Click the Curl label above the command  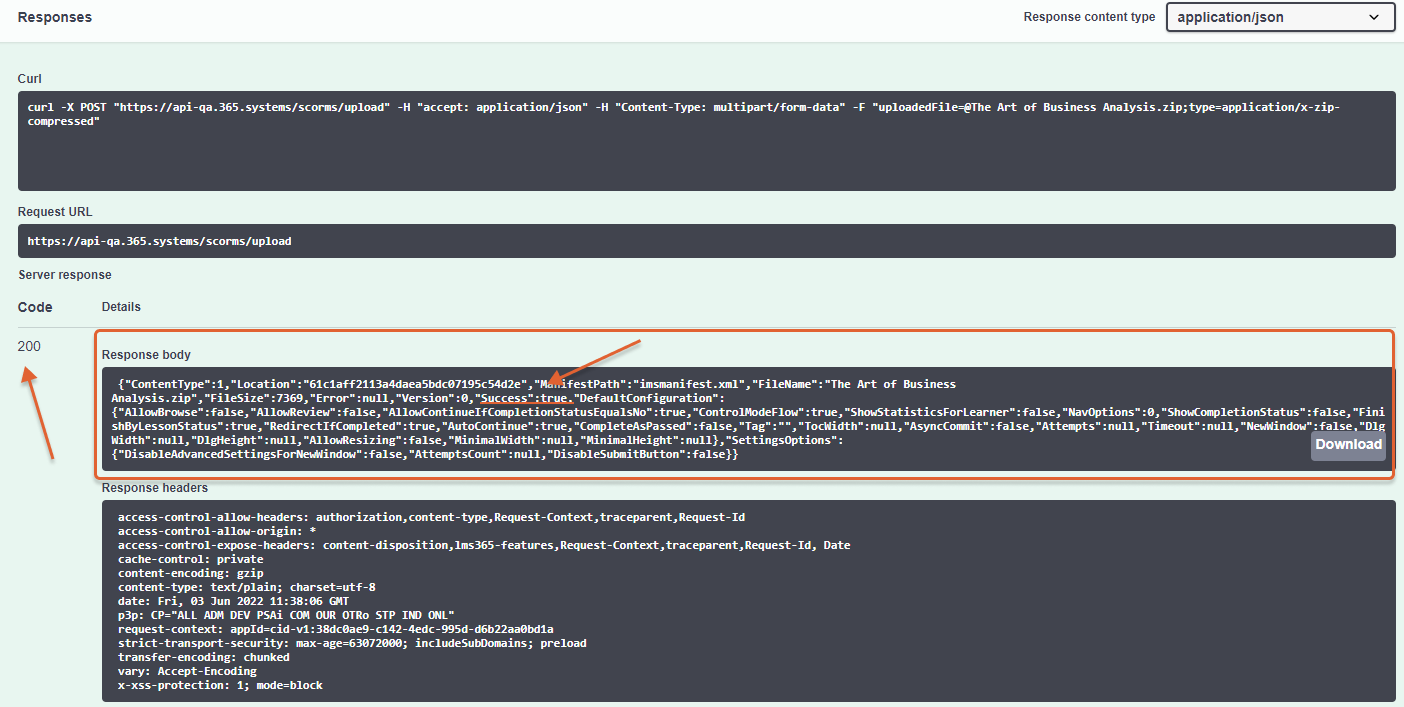click(30, 79)
